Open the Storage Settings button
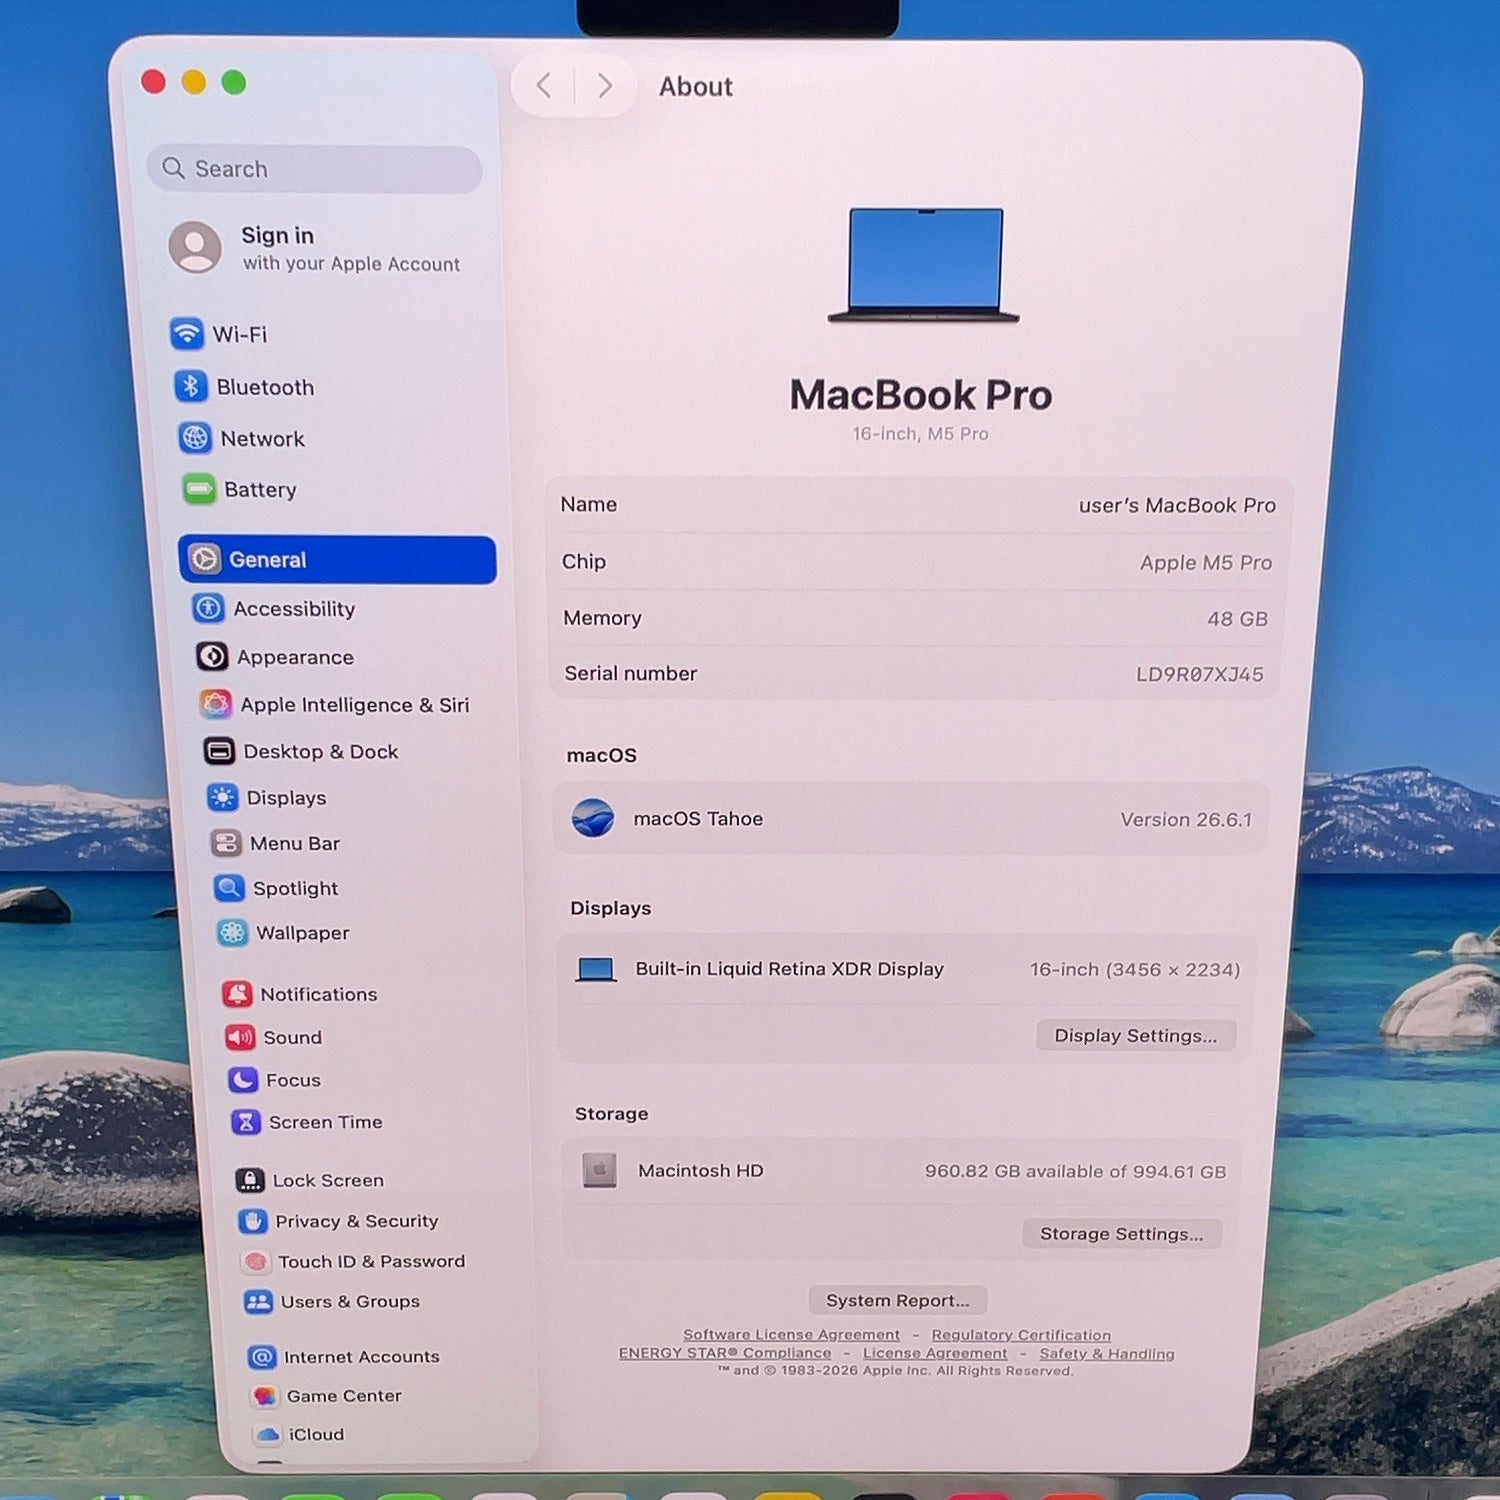The width and height of the screenshot is (1500, 1500). 1121,1233
